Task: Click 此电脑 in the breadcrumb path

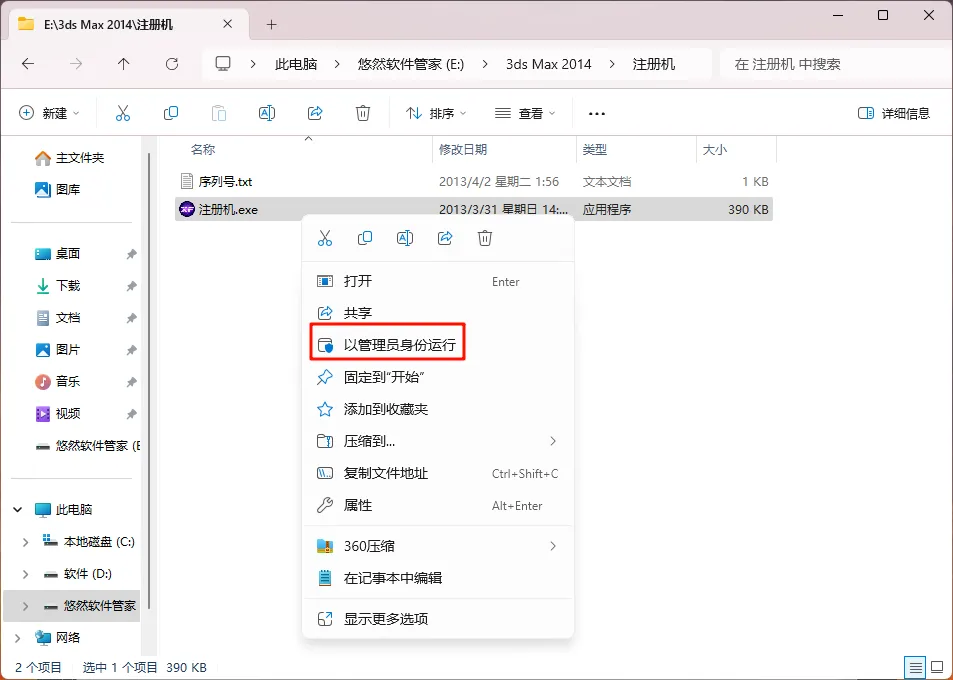Action: (x=296, y=64)
